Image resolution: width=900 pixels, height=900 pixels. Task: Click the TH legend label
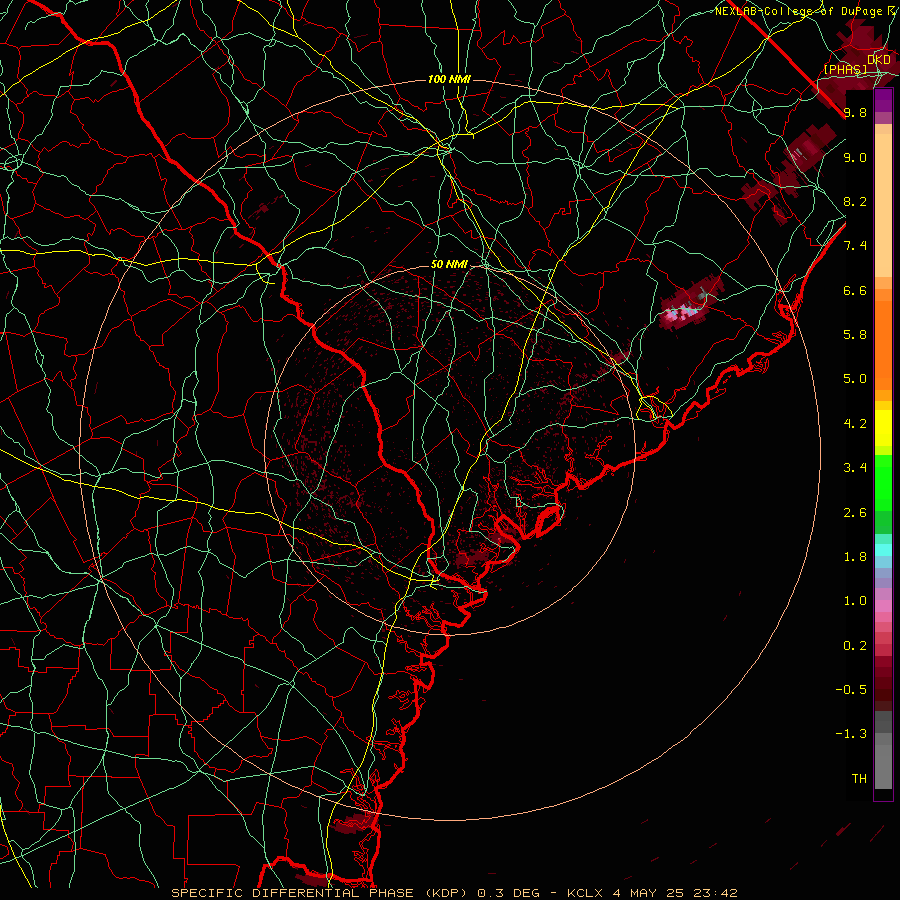(x=859, y=779)
